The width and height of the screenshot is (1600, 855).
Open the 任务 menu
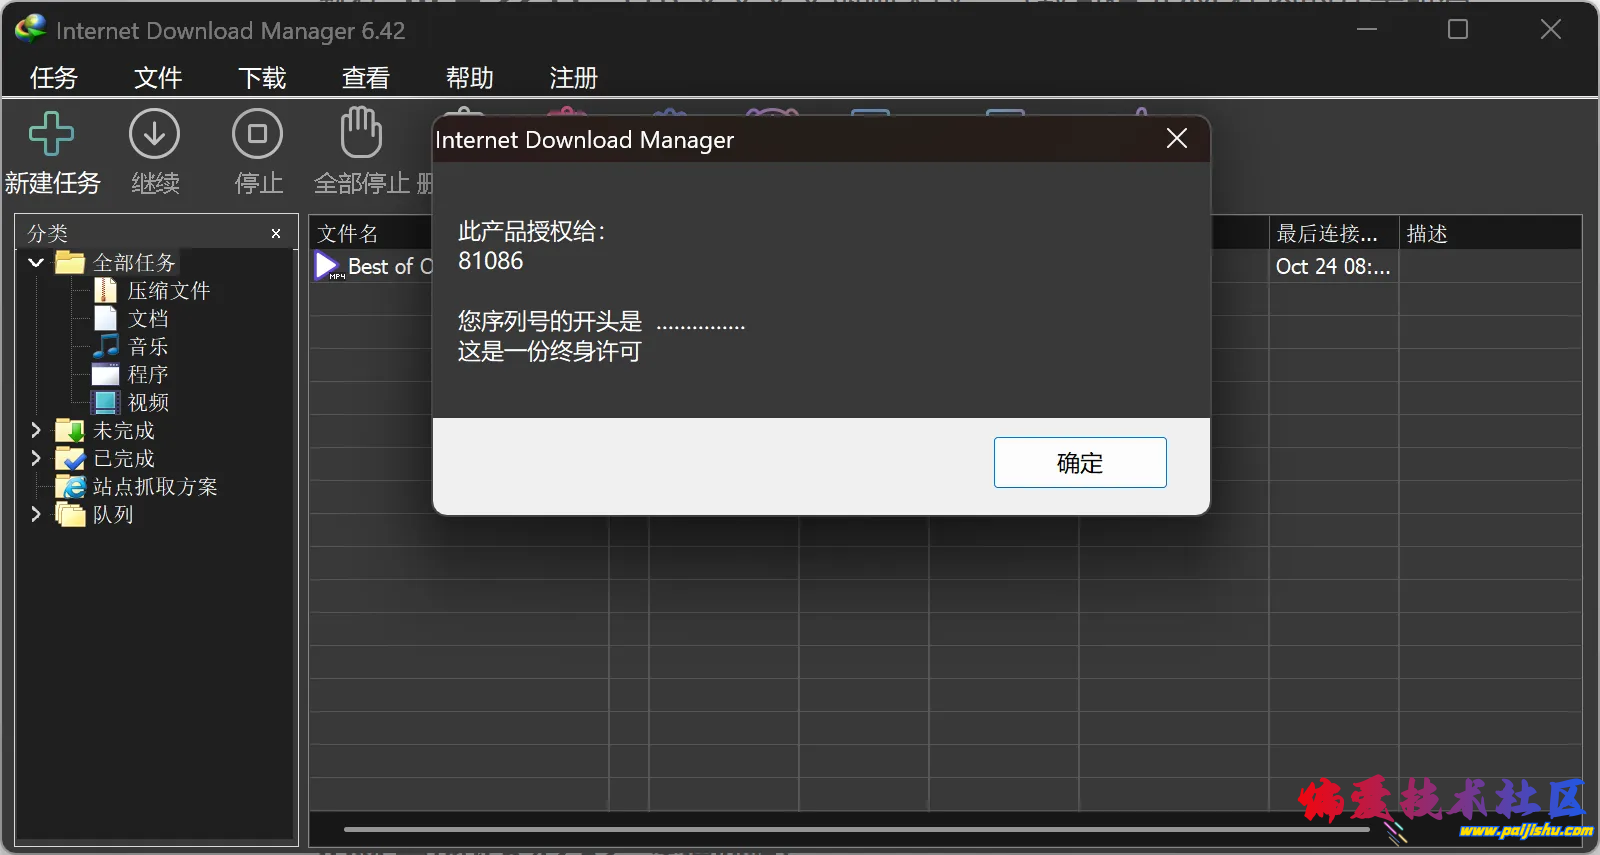(54, 78)
